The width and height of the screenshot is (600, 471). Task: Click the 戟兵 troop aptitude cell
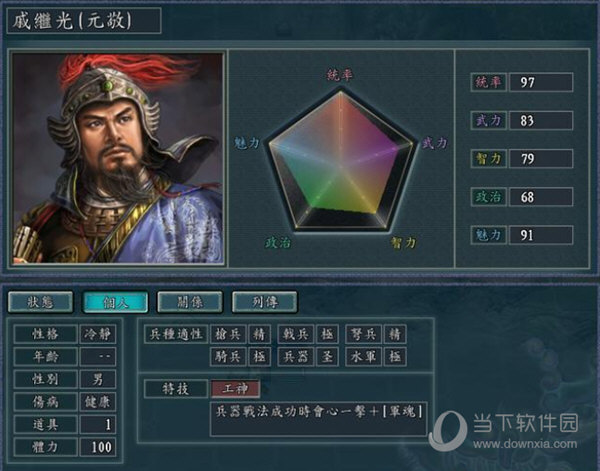pos(296,334)
